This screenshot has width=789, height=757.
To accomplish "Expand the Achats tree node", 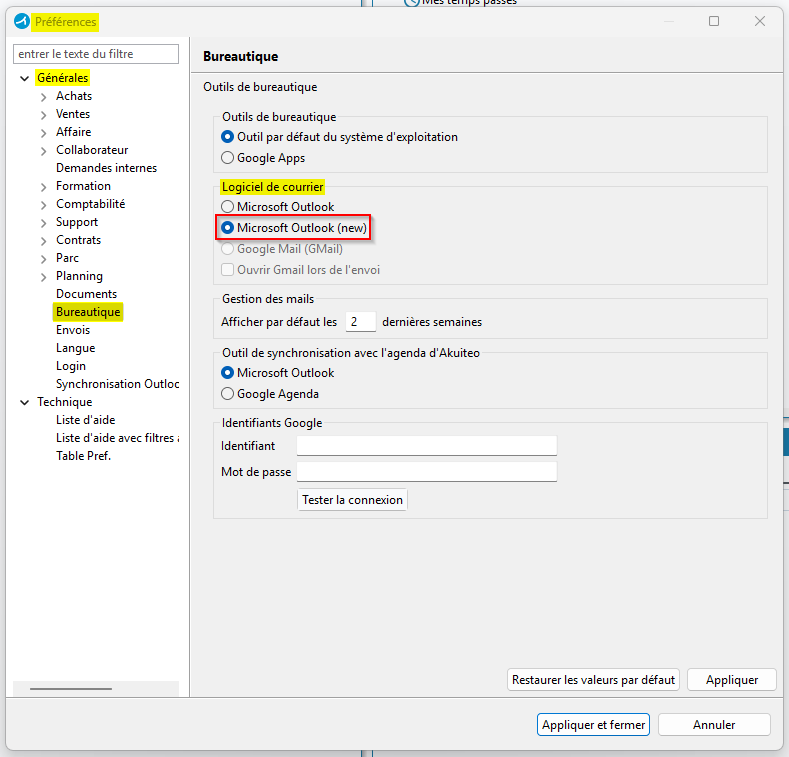I will coord(43,97).
